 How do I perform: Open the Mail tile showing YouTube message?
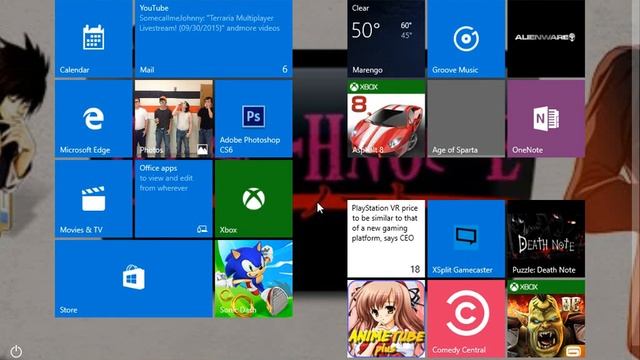(213, 38)
